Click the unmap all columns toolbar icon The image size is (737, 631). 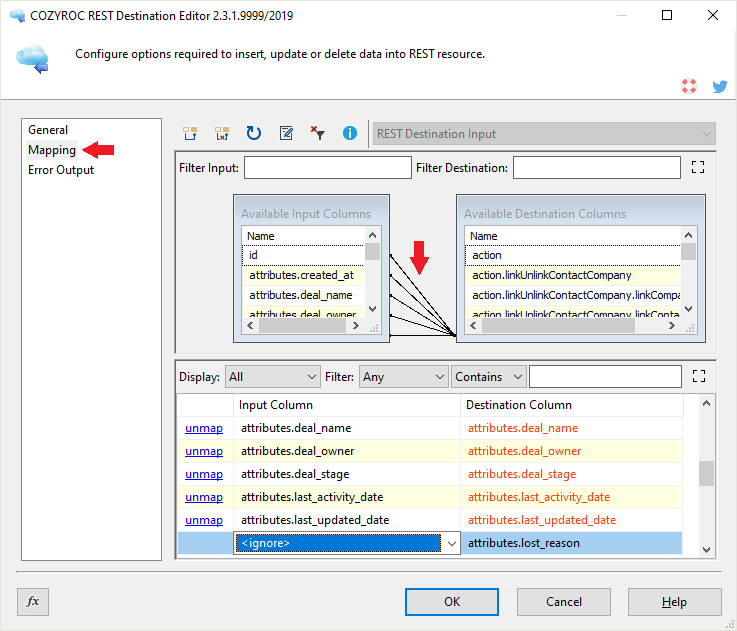[x=222, y=134]
